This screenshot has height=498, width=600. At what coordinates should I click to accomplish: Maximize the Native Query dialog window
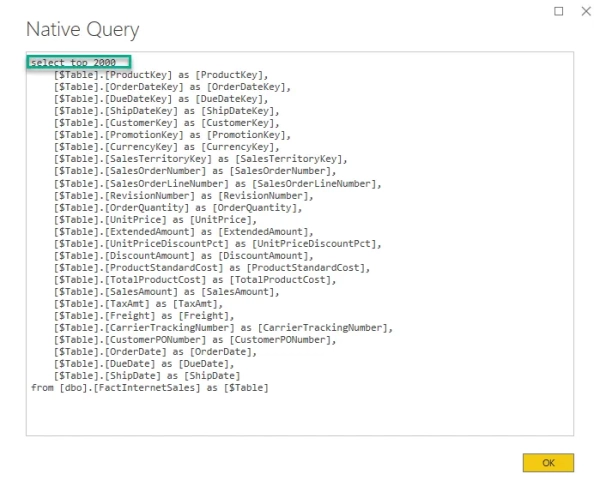click(558, 11)
